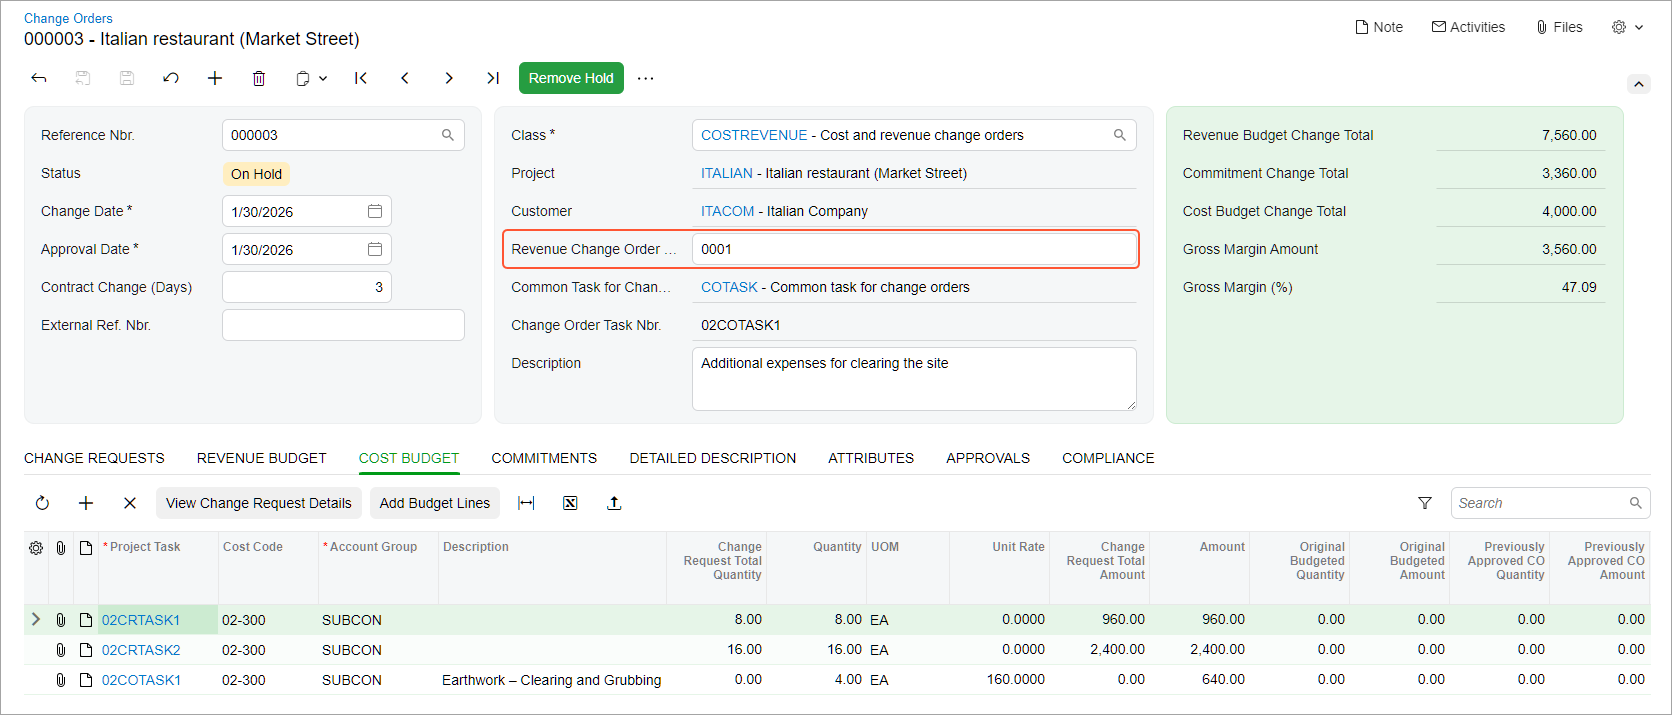1672x715 pixels.
Task: Click Add Budget Lines button
Action: (x=435, y=503)
